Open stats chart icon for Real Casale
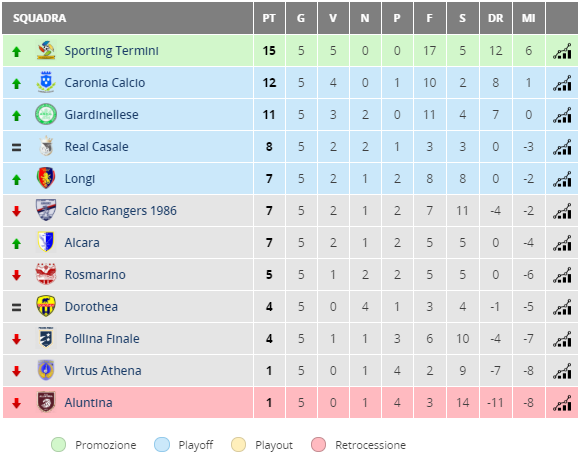This screenshot has height=460, width=583. 562,147
